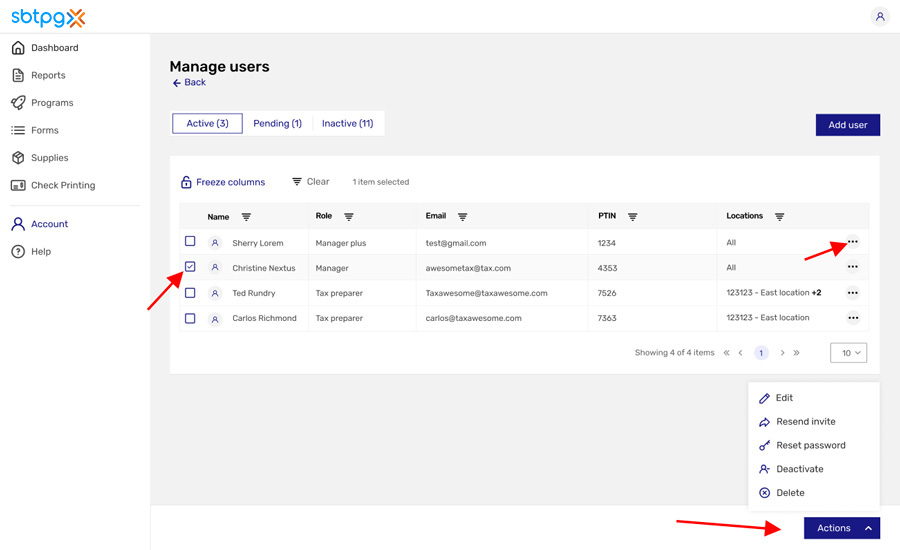Open more options for Christine Nextus row

click(852, 266)
